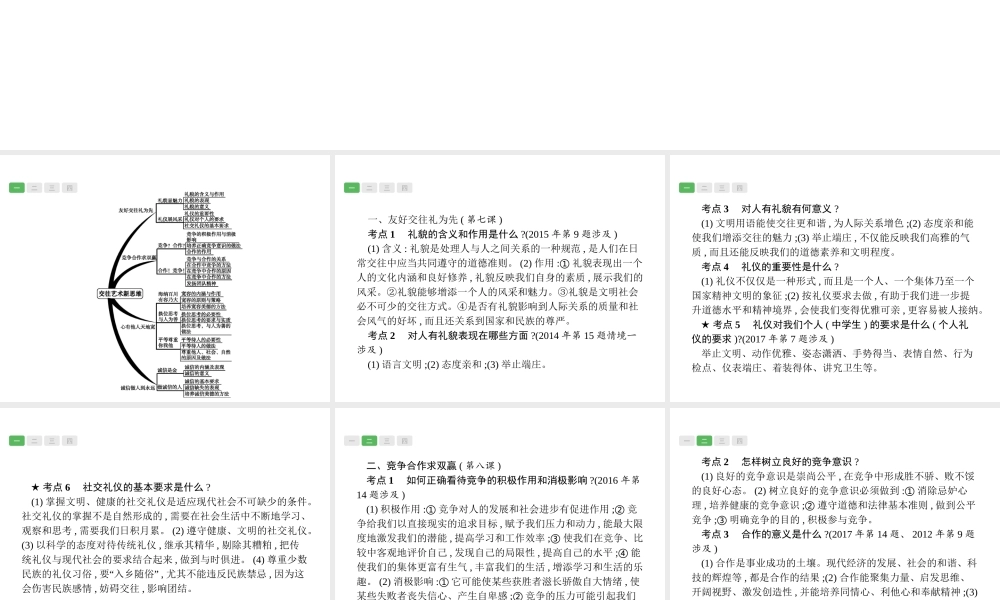Viewport: 1000px width, 600px height.
Task: Select tab 二 on the 考点6 社交礼仪 slide
Action: coord(34,441)
